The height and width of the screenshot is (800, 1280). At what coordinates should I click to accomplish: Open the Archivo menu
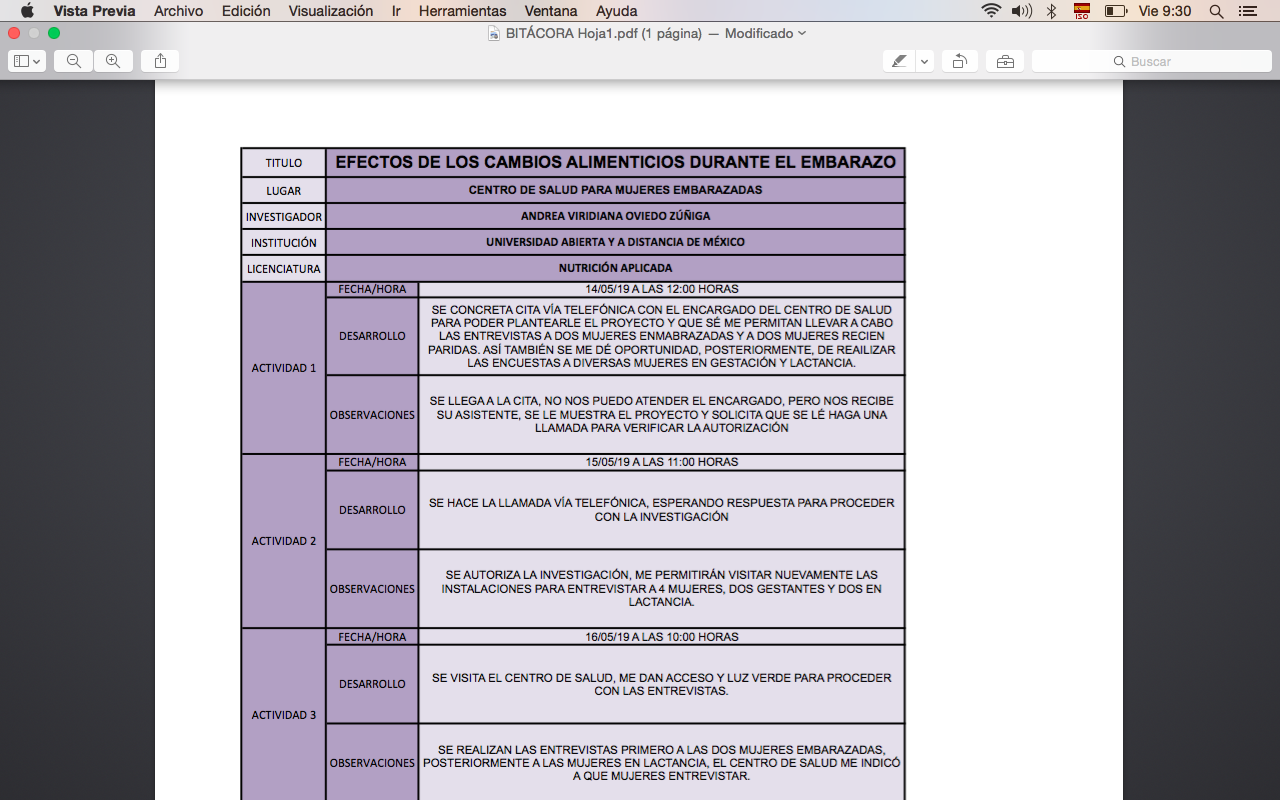click(178, 11)
